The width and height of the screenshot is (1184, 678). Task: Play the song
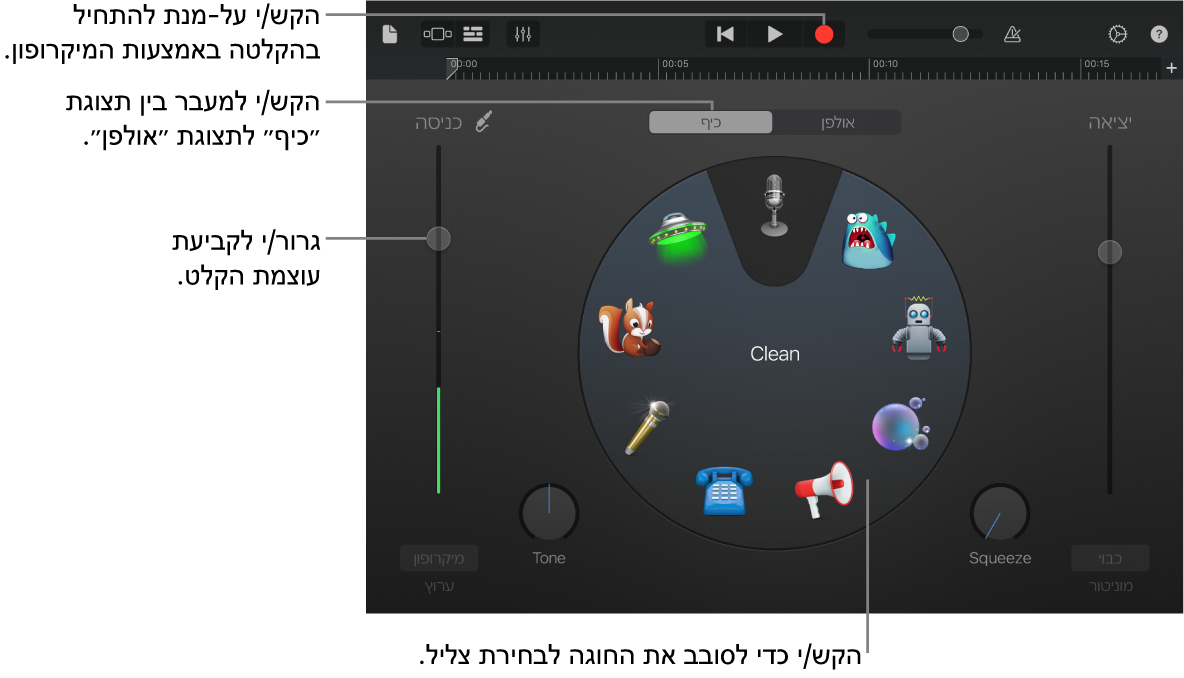(774, 34)
